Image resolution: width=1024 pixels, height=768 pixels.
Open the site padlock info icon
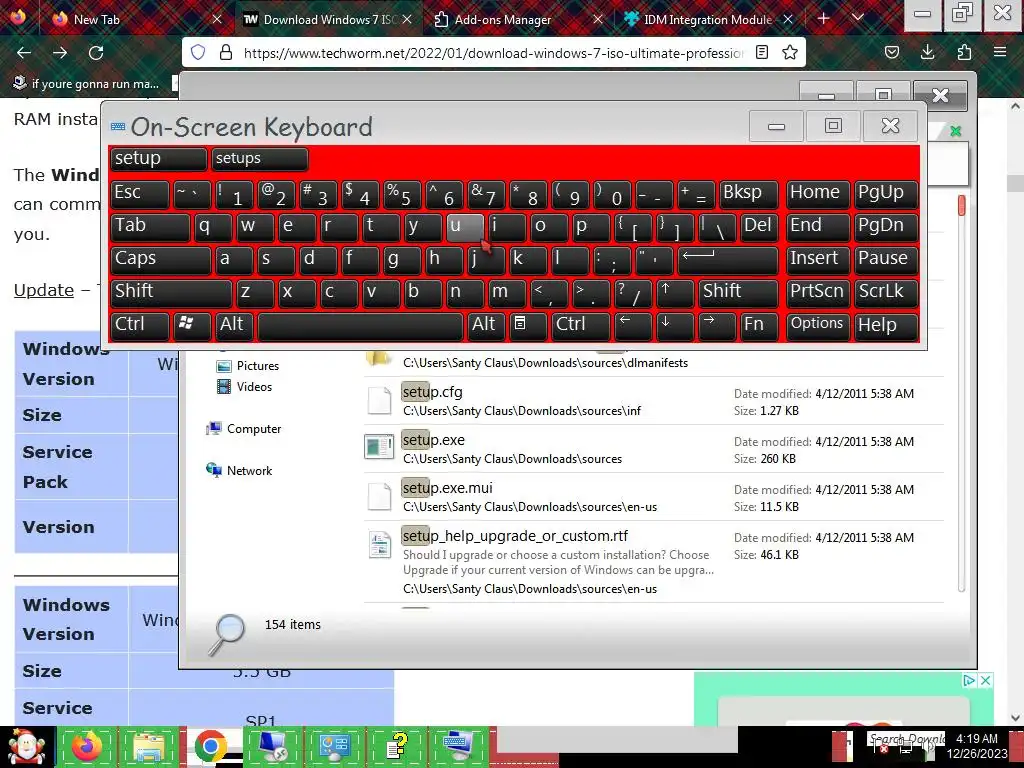226,53
